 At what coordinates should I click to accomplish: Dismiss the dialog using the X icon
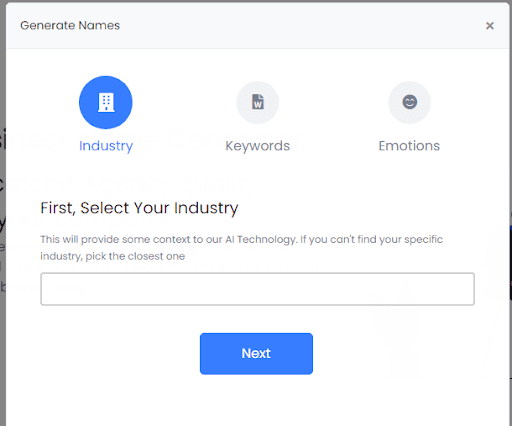(x=489, y=26)
